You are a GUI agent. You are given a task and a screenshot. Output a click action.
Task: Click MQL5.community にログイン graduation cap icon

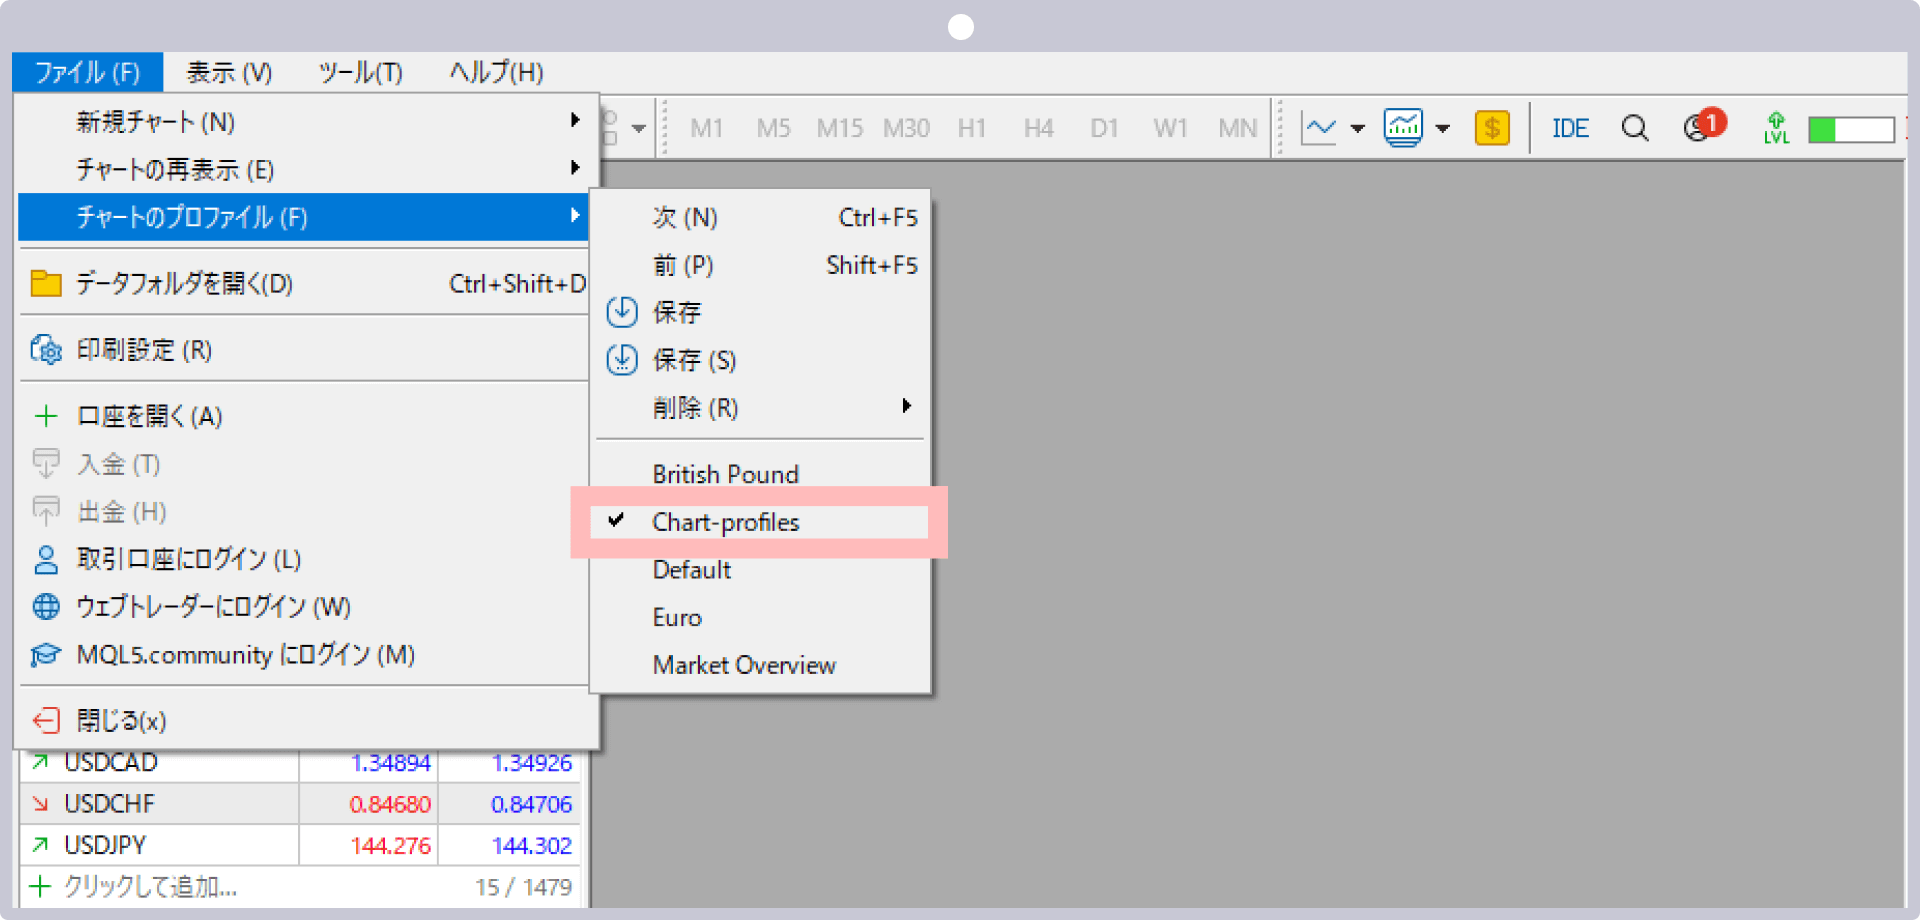[x=46, y=654]
